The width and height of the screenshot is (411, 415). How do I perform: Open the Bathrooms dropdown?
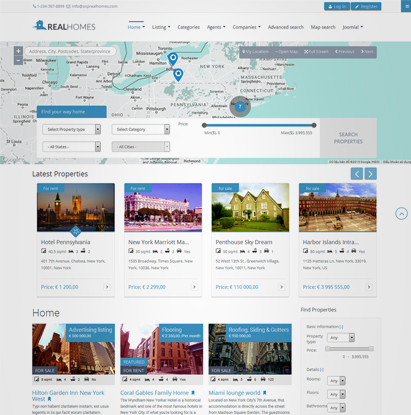coord(336,408)
